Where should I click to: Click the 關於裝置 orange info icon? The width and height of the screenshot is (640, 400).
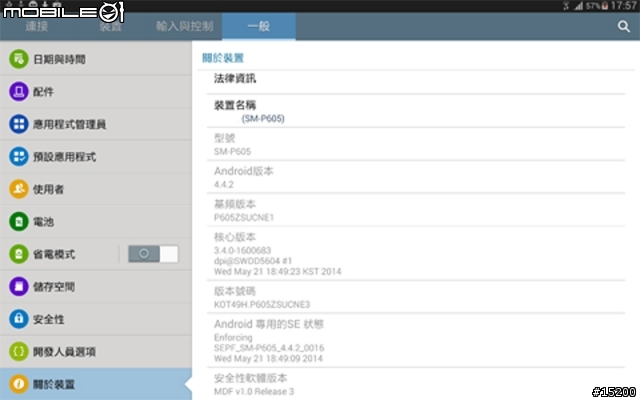[19, 384]
